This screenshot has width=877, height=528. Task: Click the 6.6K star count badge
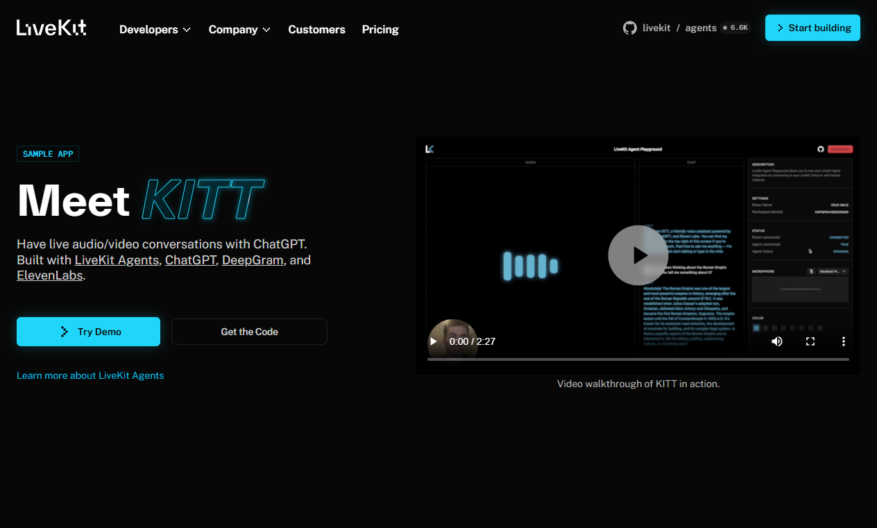(735, 27)
